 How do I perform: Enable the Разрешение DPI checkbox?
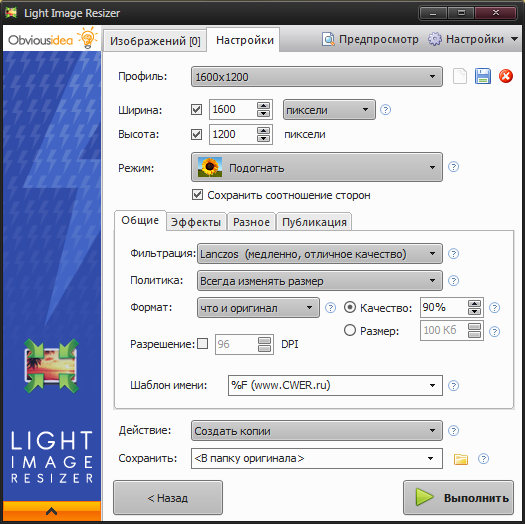(202, 344)
